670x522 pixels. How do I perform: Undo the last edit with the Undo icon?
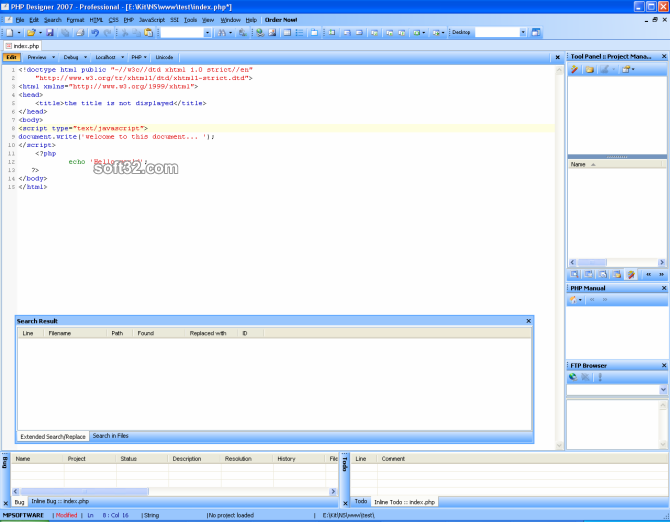95,32
